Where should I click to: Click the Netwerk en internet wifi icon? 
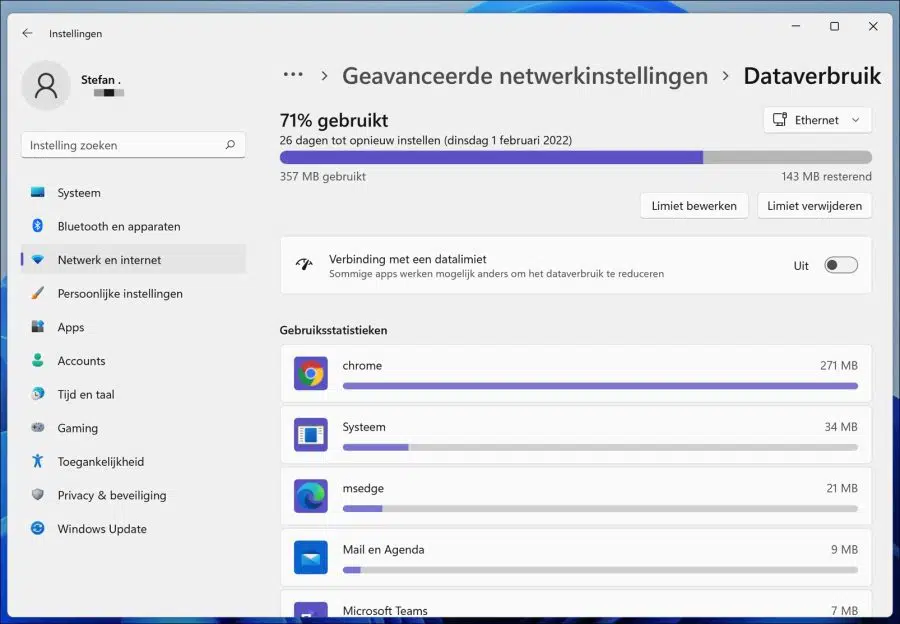pyautogui.click(x=38, y=259)
